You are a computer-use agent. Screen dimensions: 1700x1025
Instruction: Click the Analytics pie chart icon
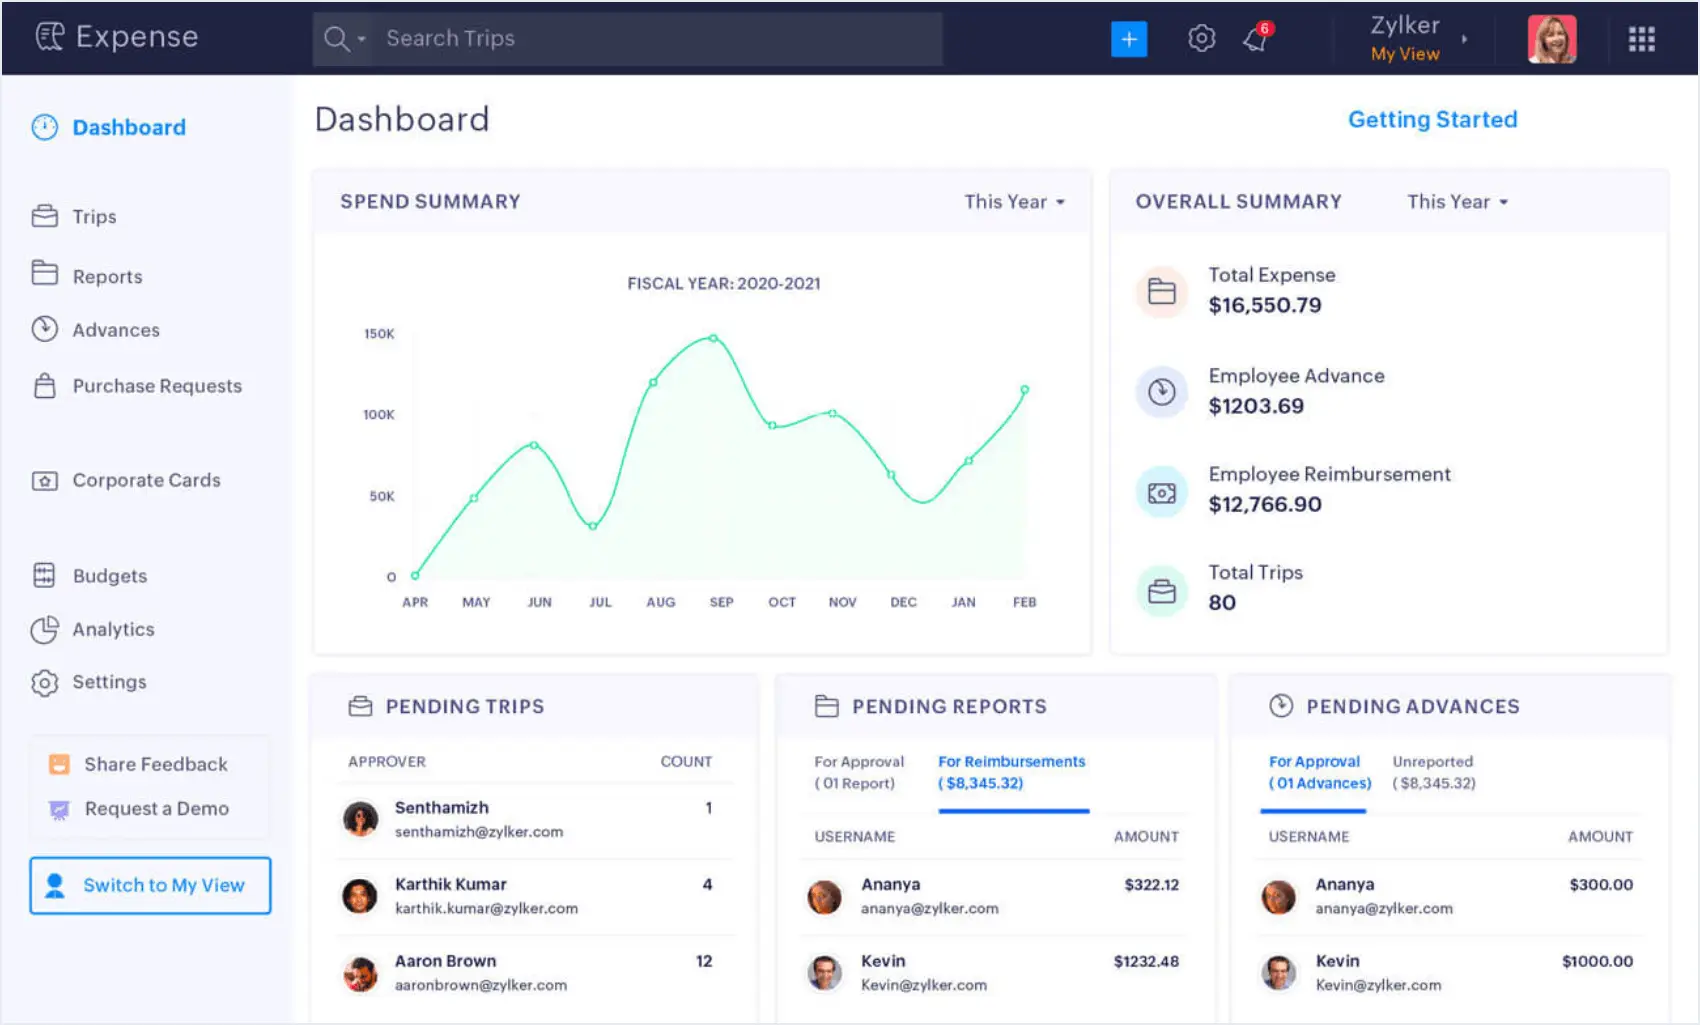[45, 629]
